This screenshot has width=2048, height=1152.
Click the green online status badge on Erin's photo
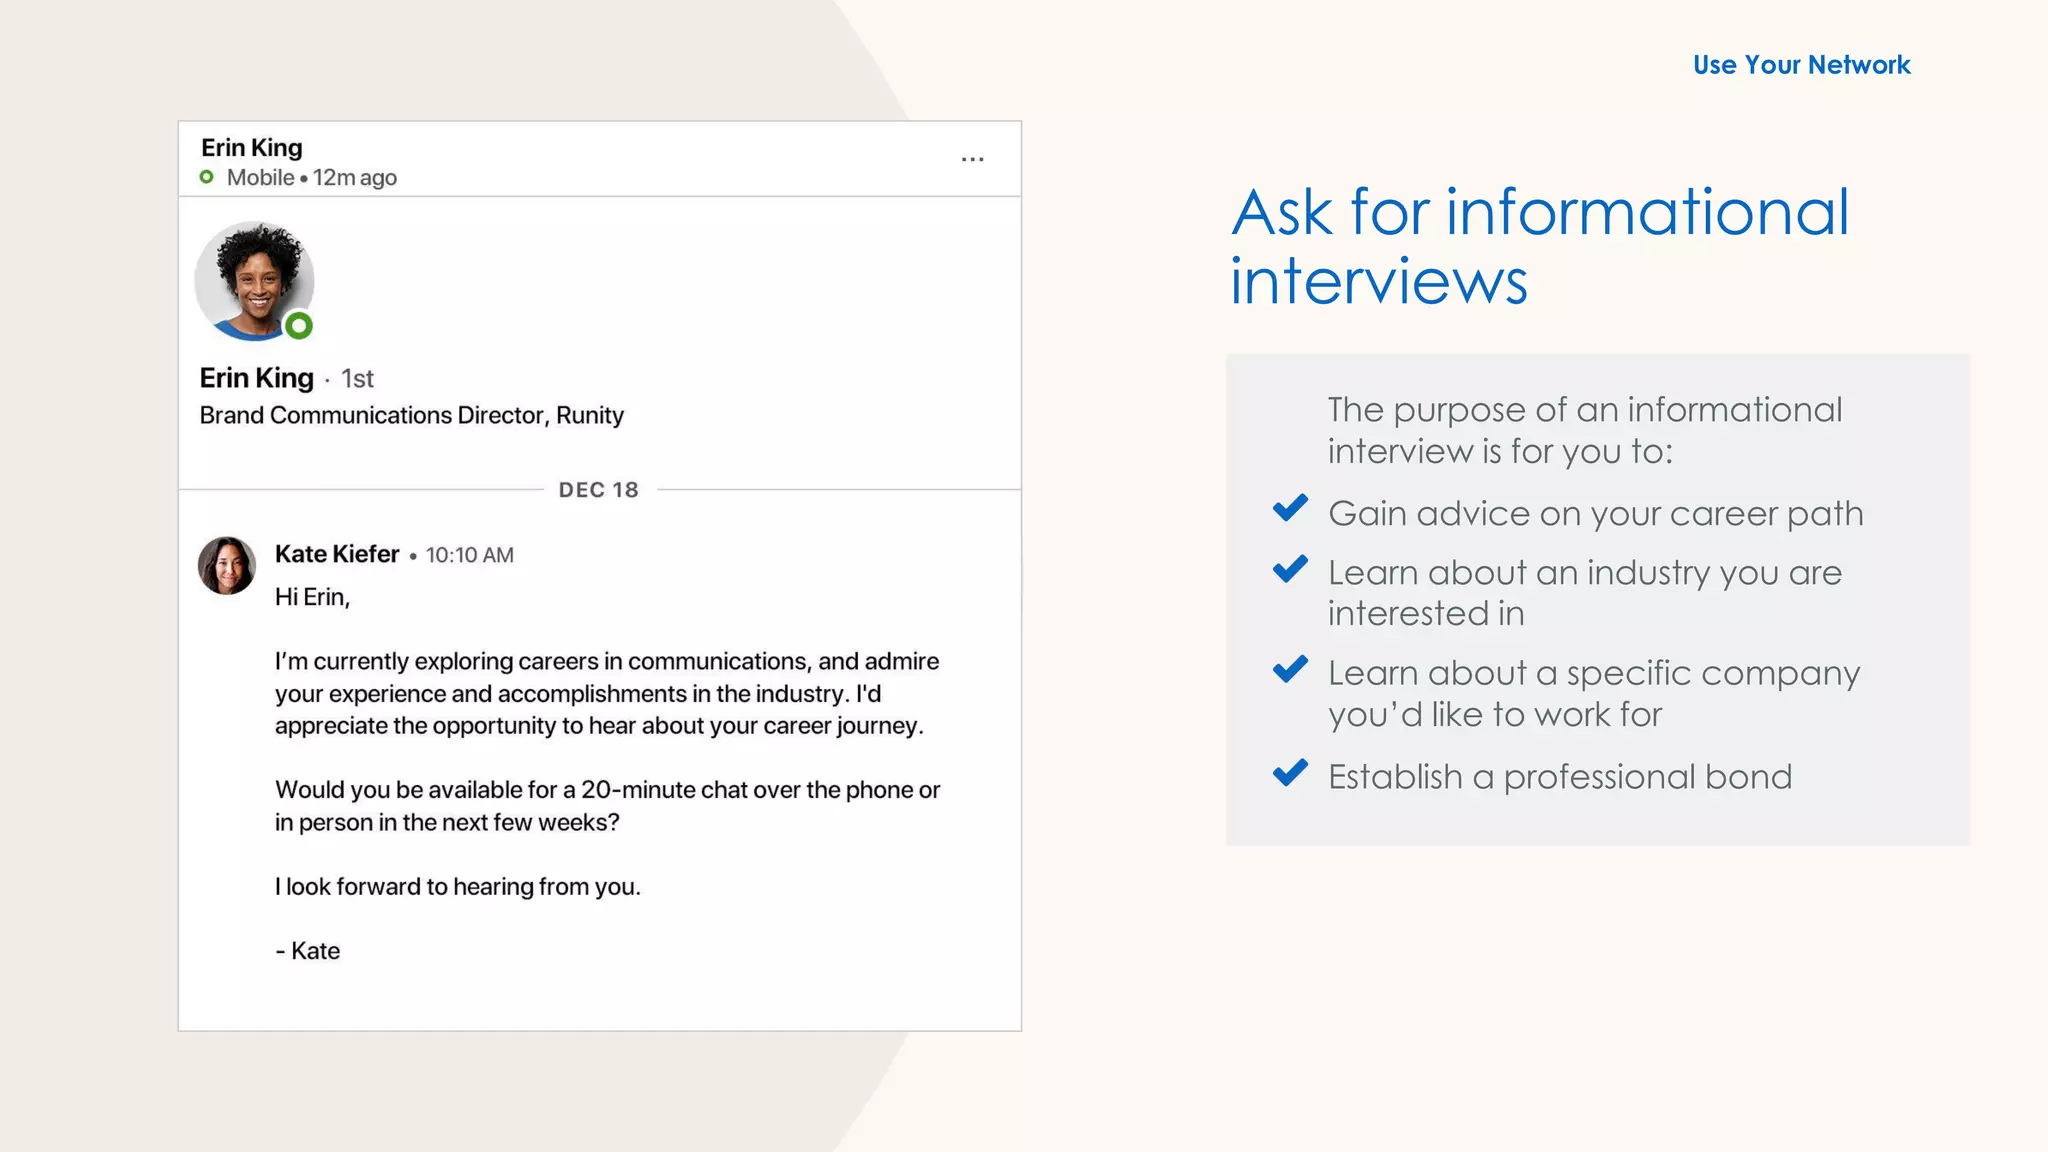(299, 326)
